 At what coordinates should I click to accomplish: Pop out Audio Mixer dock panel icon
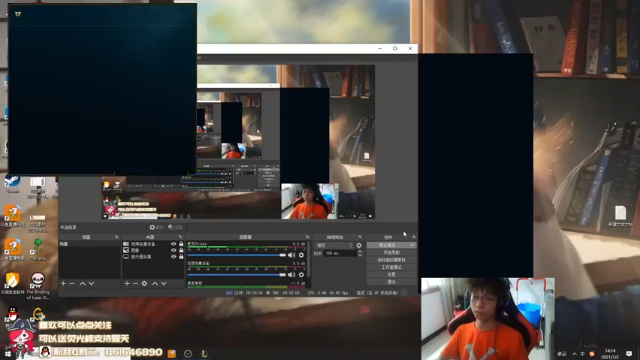pyautogui.click(x=307, y=237)
